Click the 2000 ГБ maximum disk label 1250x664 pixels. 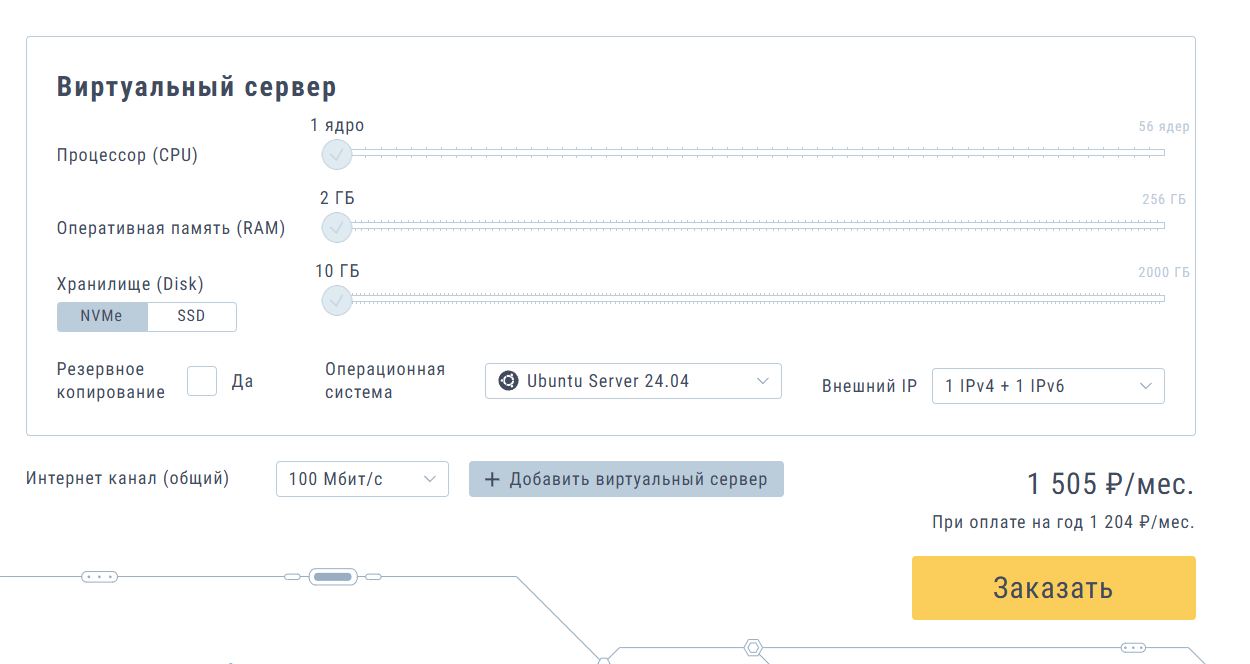coord(1164,273)
